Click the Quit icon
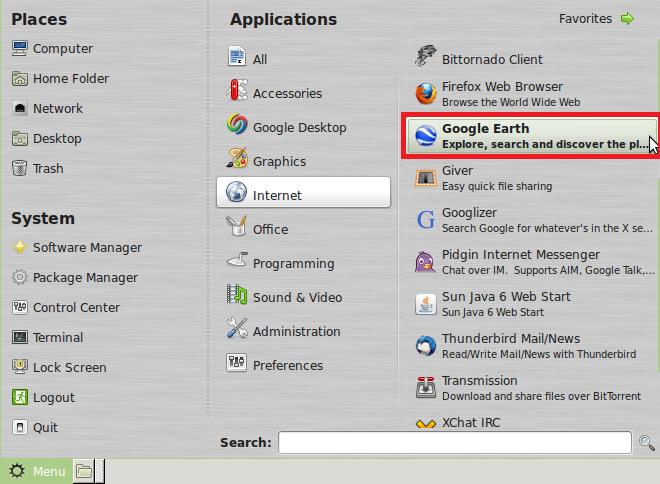Viewport: 660px width, 484px height. [x=20, y=427]
